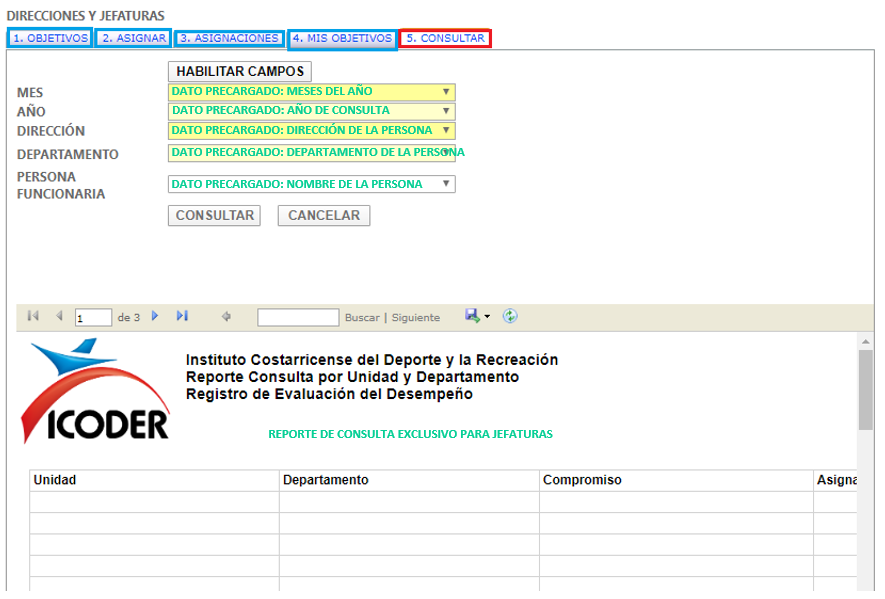885x599 pixels.
Task: Expand the AÑO dropdown
Action: 312,111
